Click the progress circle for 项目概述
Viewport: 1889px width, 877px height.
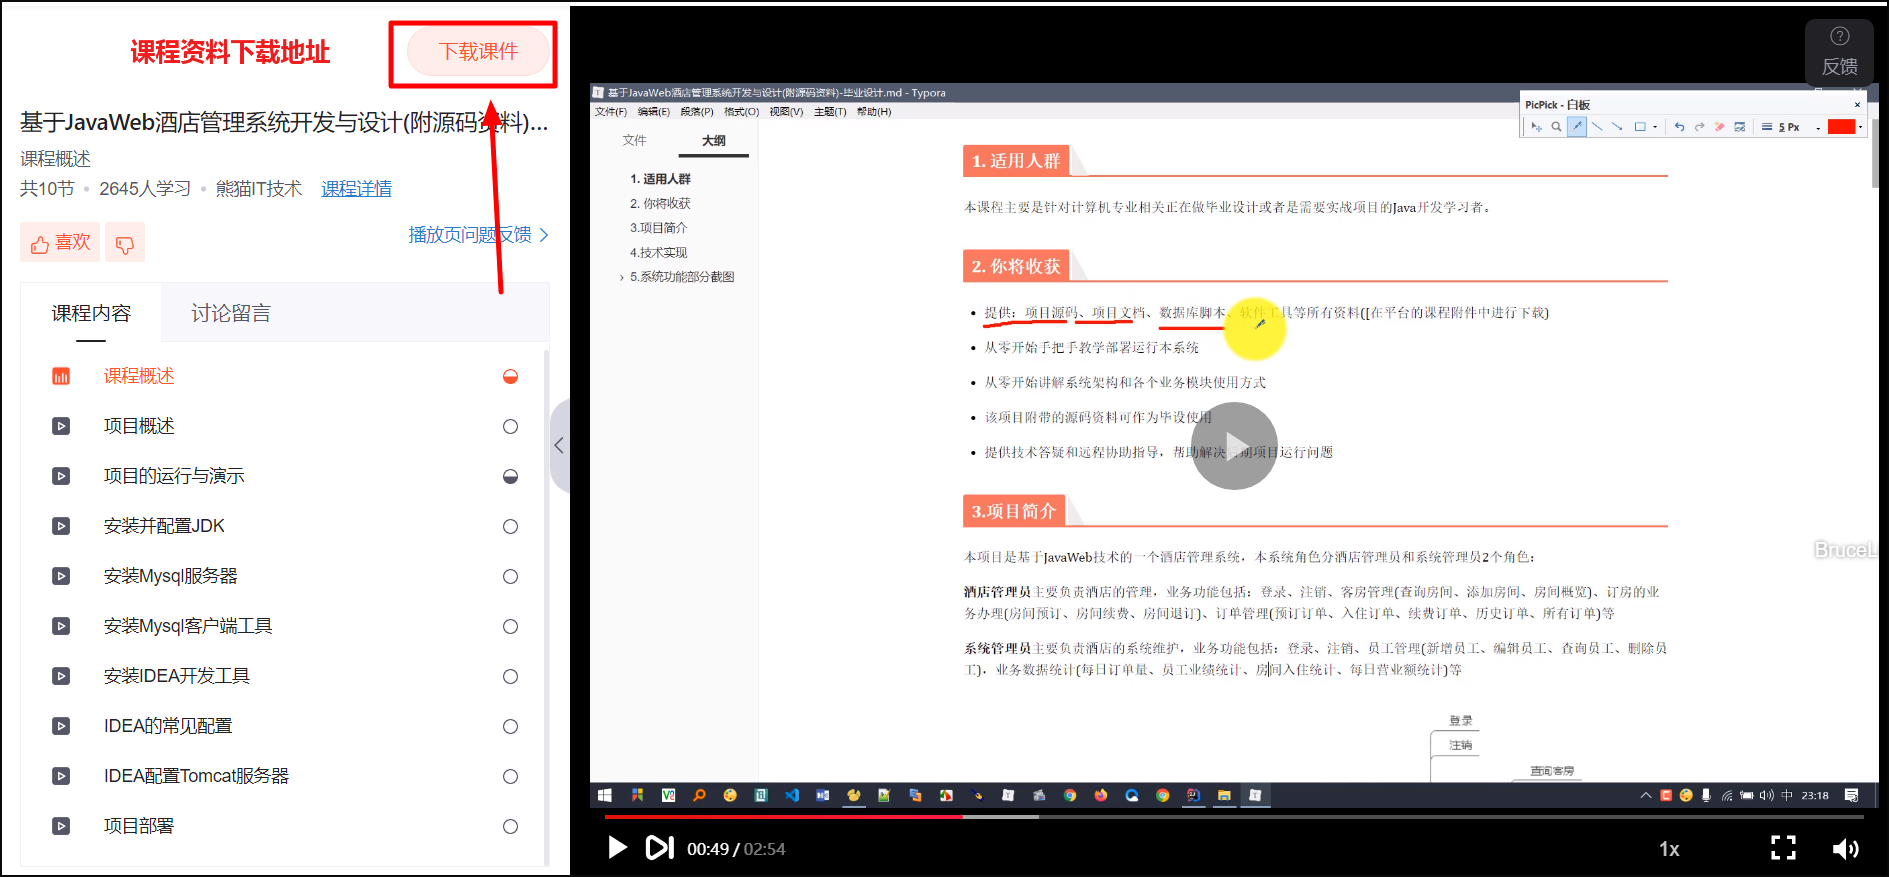tap(510, 427)
